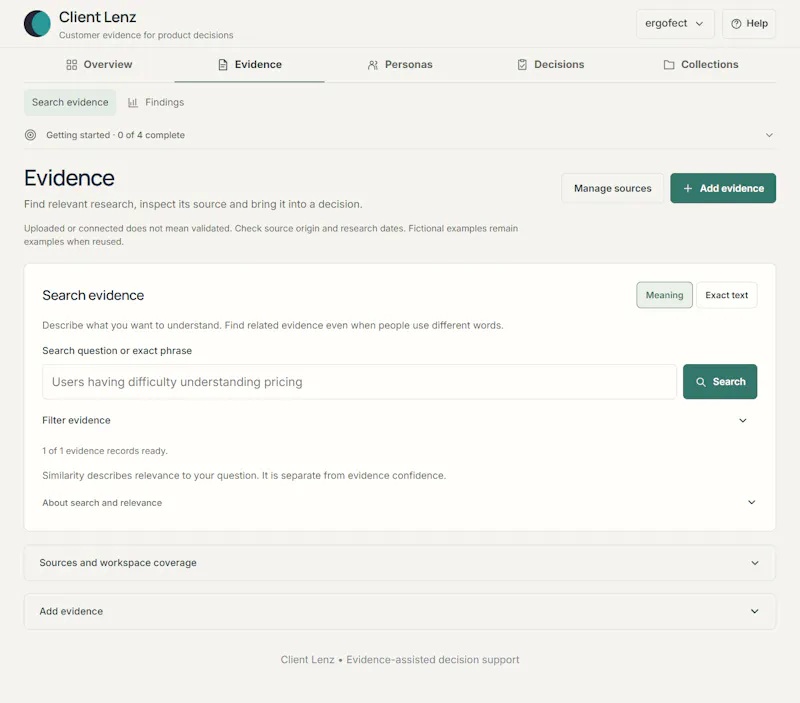This screenshot has width=800, height=703.
Task: Click the magnifier icon in Search button
Action: tap(701, 382)
